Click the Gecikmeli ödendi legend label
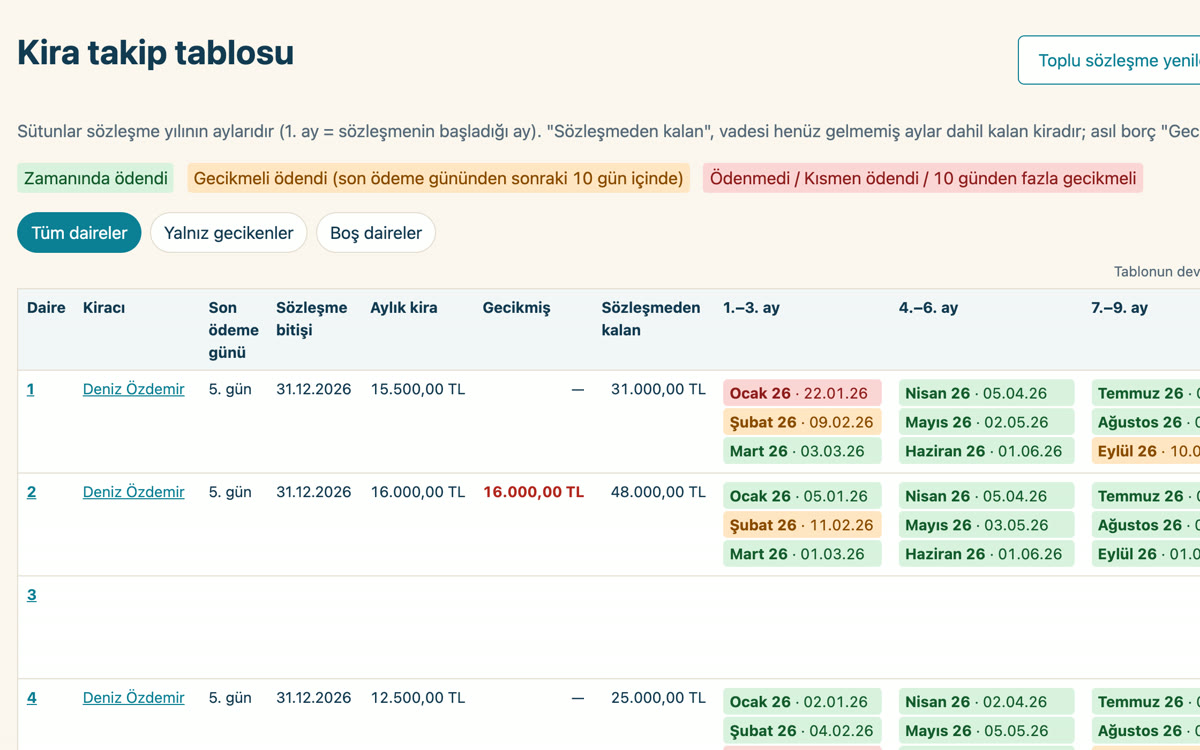Screen dimensions: 1200x750 [439, 178]
